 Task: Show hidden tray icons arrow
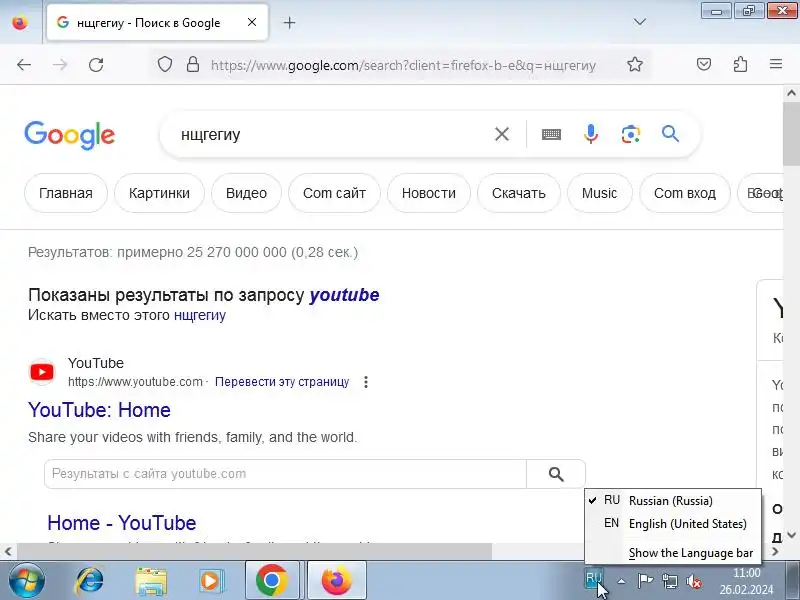tap(621, 581)
